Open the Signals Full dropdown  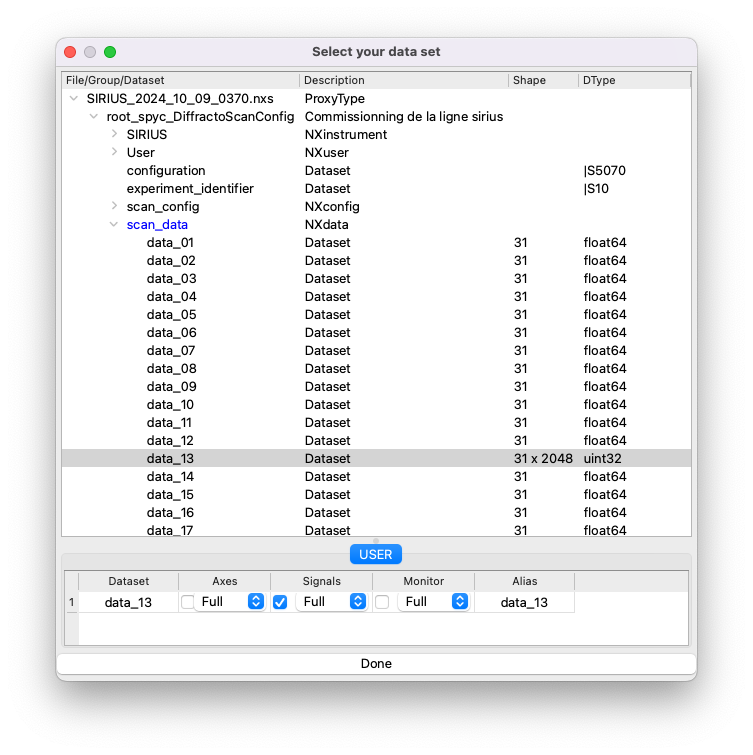332,602
